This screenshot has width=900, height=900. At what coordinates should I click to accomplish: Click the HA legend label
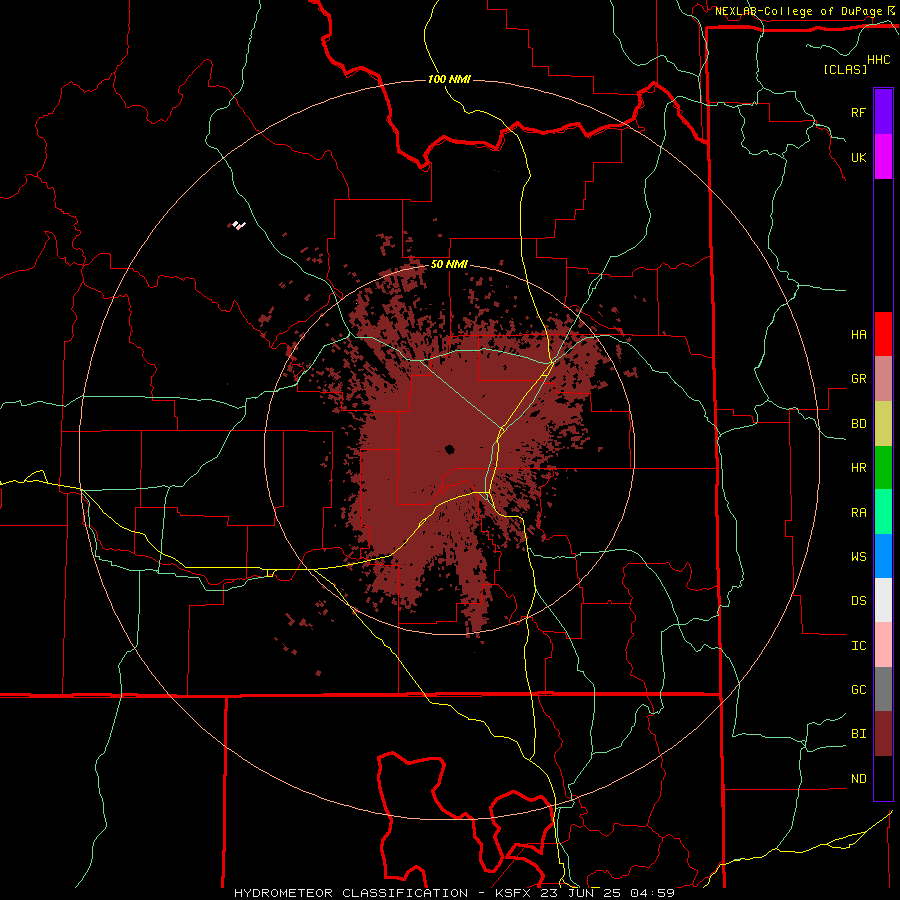click(x=858, y=335)
